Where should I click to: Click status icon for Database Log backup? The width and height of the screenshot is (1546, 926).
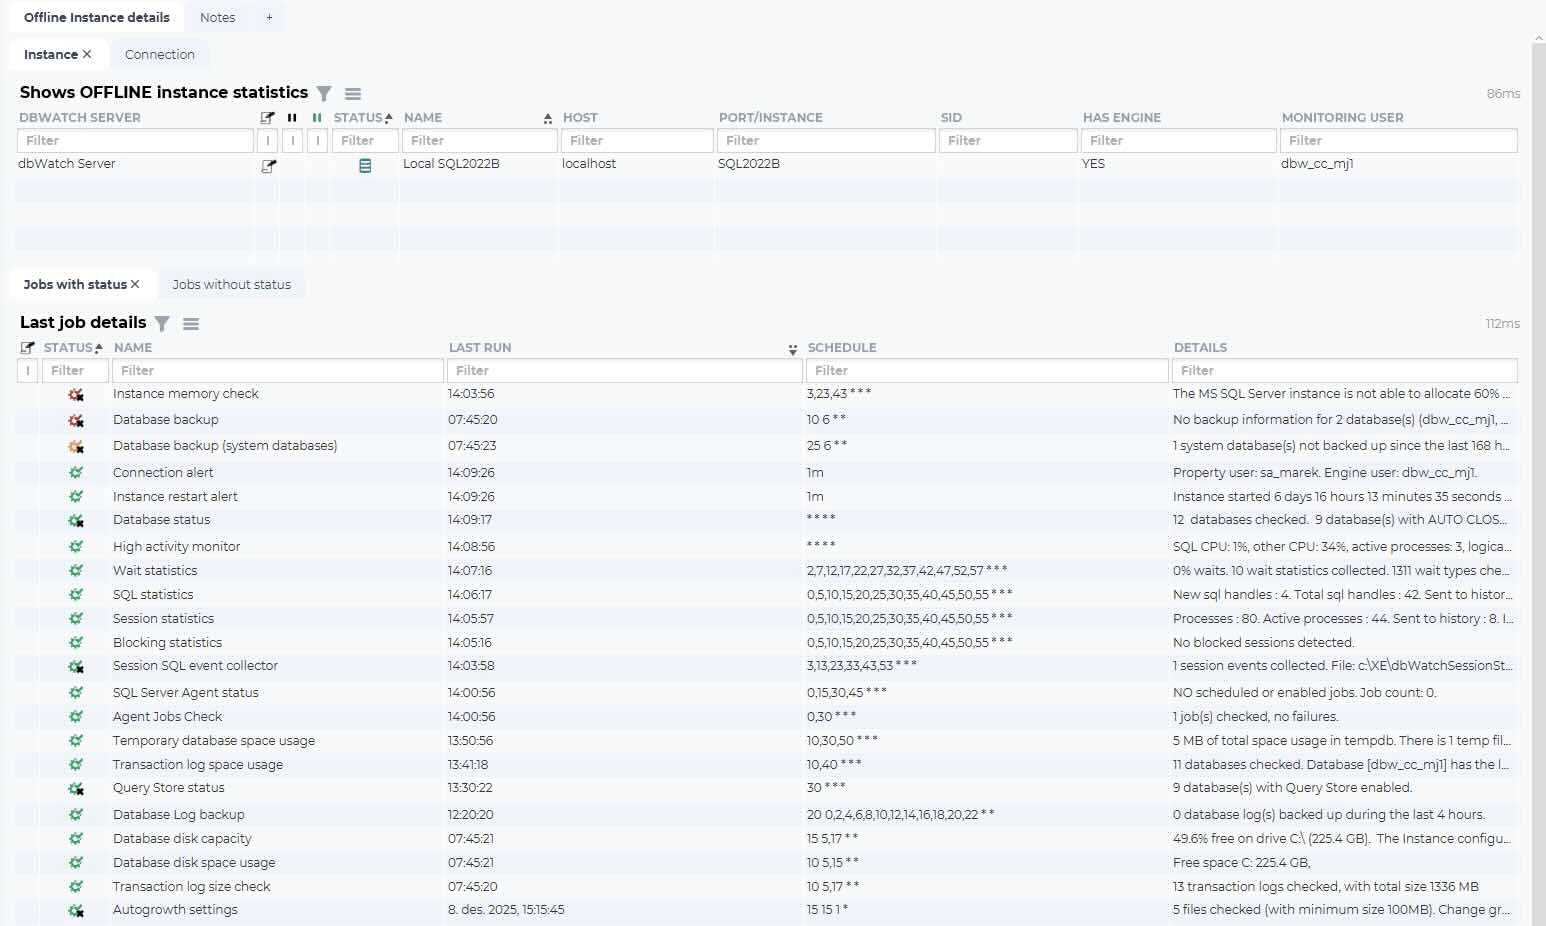pos(76,814)
